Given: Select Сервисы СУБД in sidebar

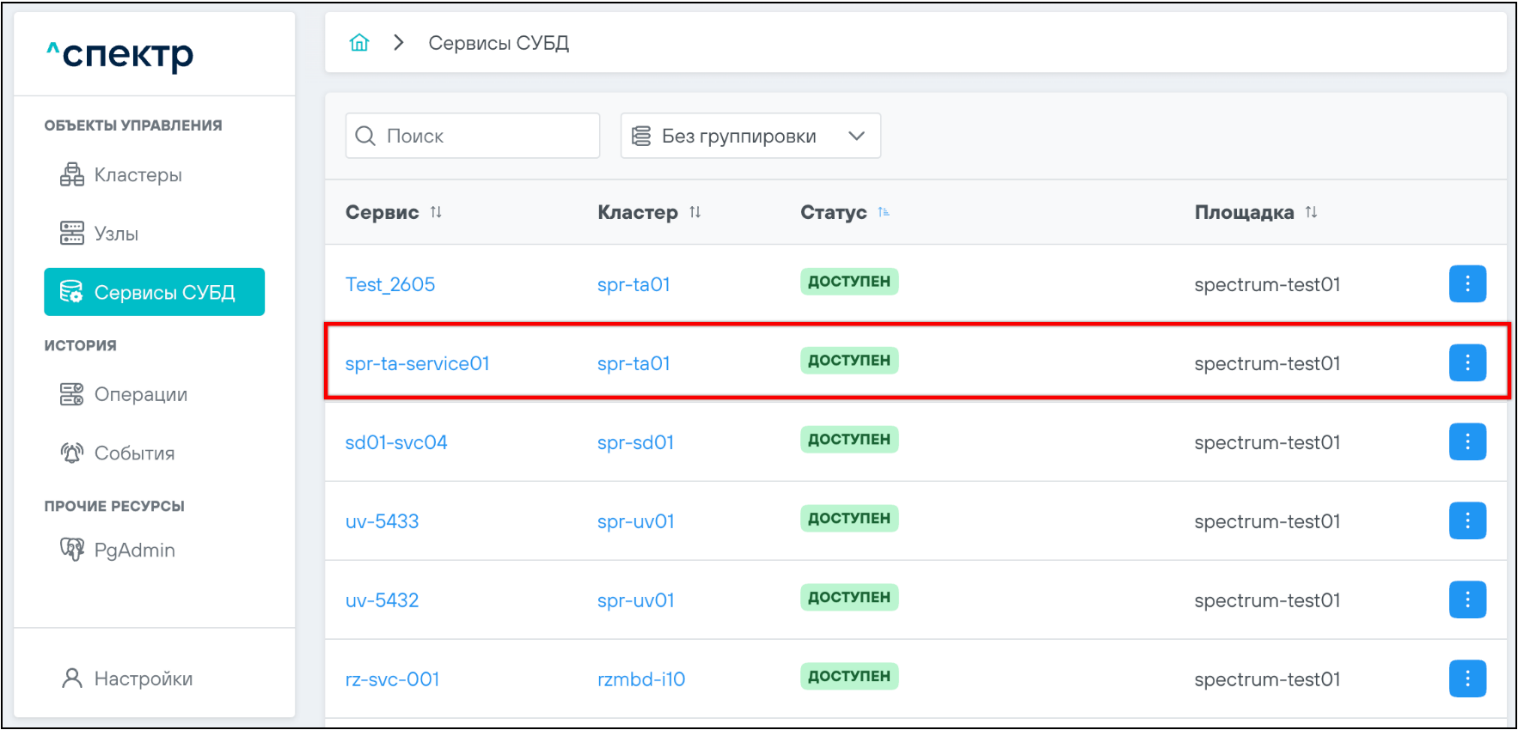Looking at the screenshot, I should tap(154, 292).
